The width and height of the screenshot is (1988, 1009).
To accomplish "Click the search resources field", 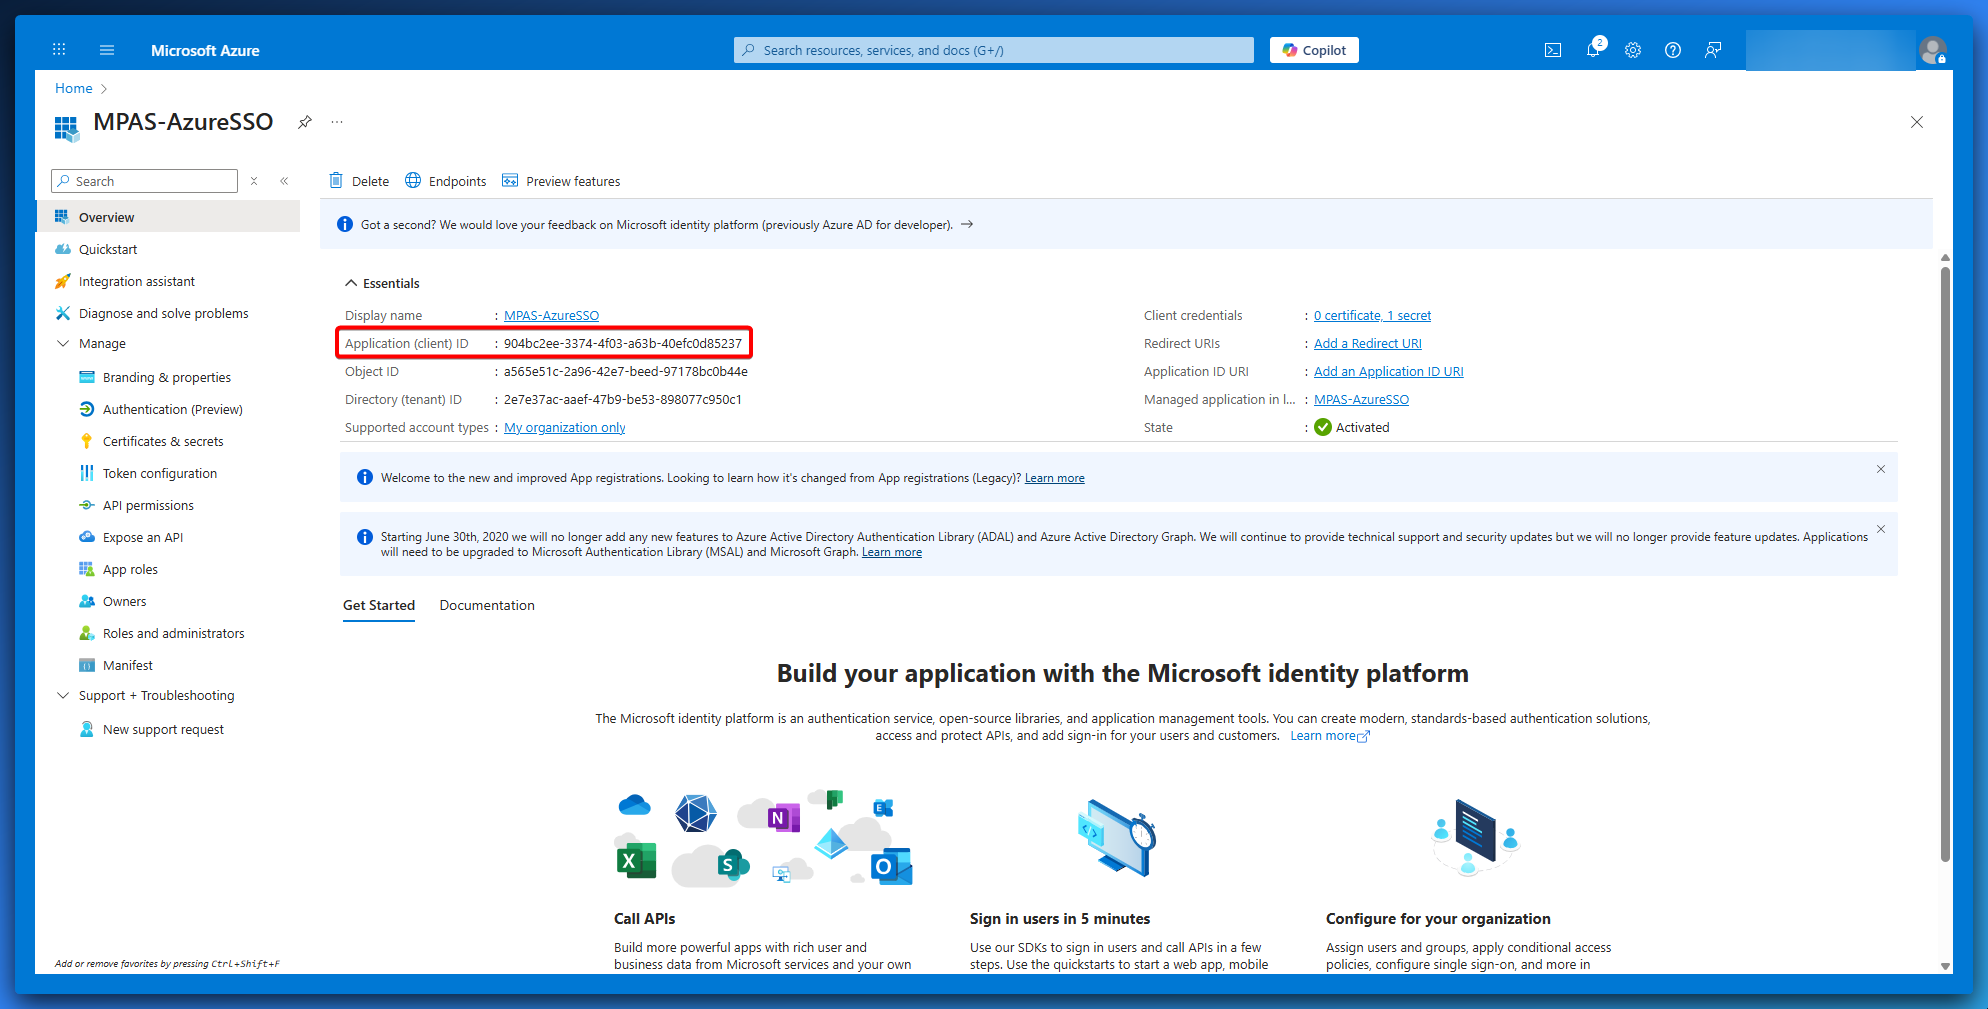I will pos(994,50).
